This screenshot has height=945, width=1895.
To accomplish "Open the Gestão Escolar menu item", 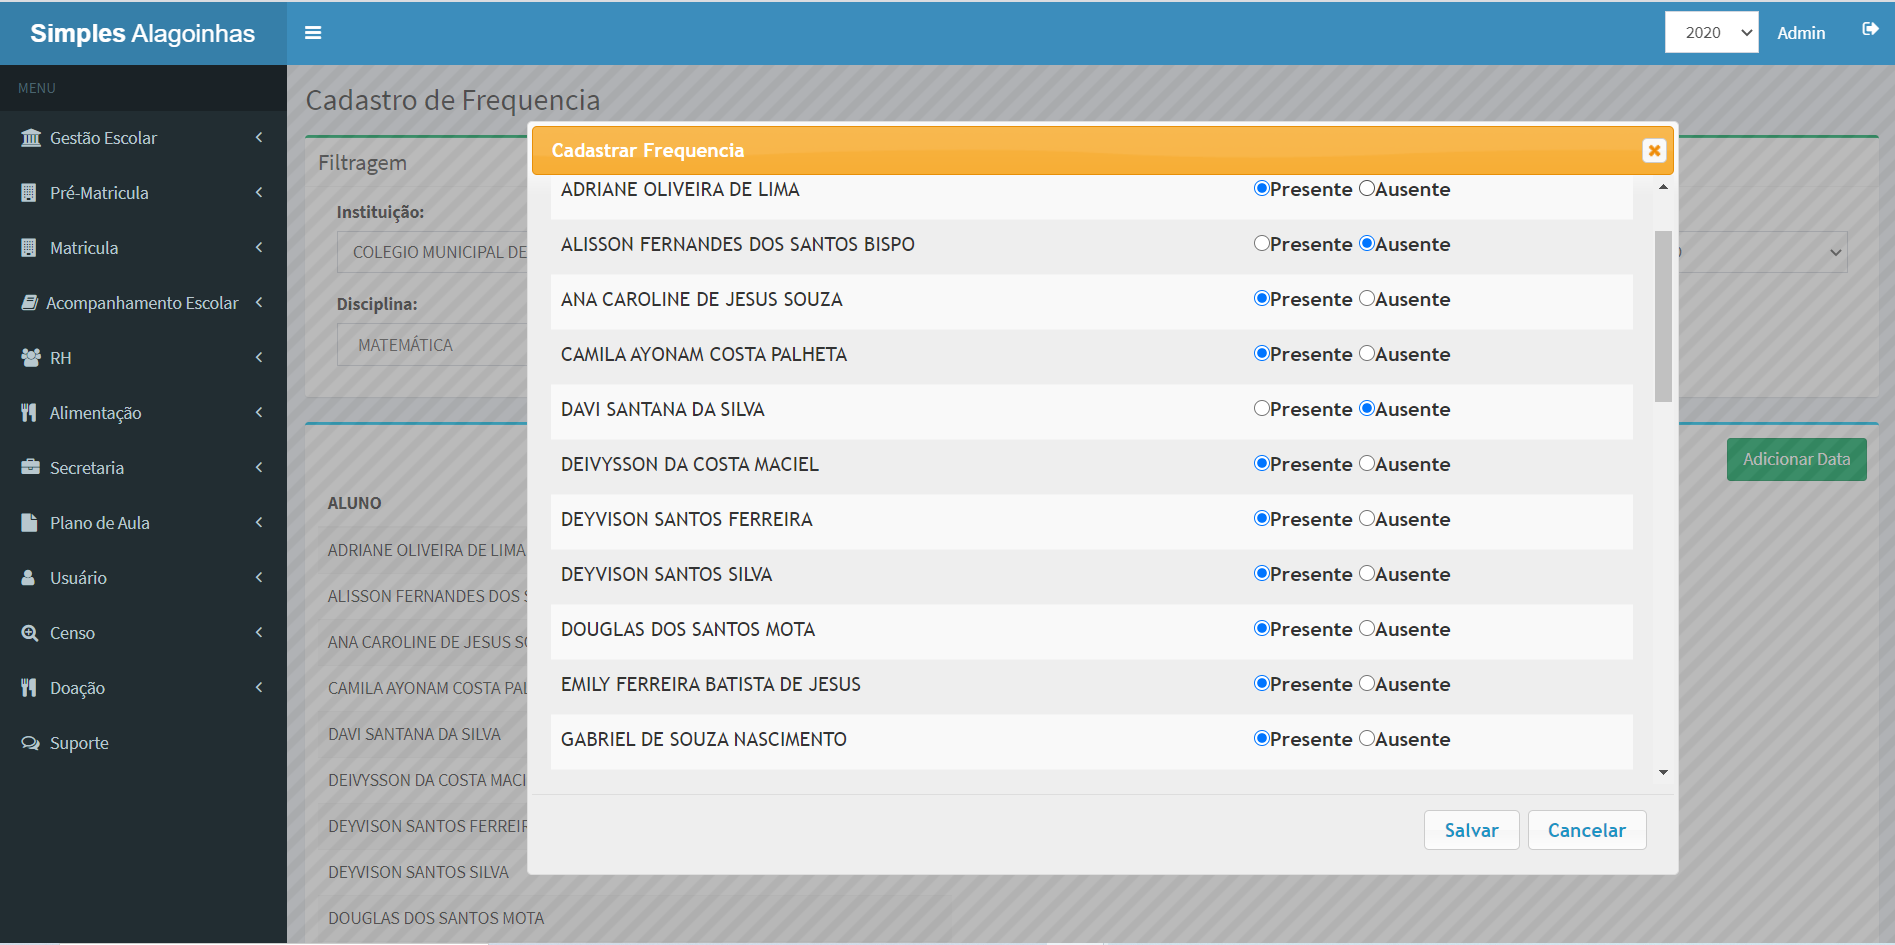I will [x=143, y=138].
